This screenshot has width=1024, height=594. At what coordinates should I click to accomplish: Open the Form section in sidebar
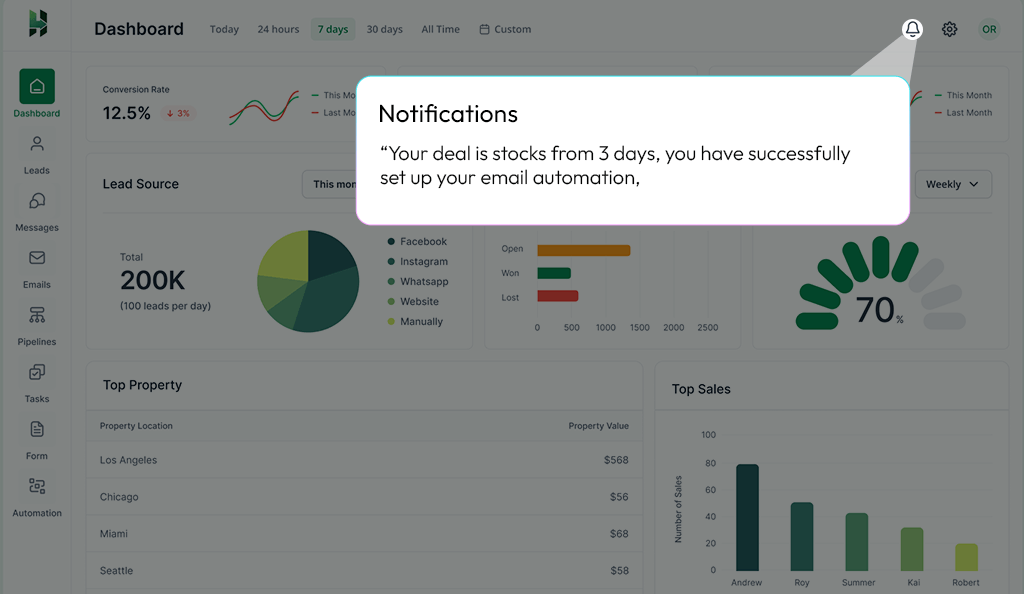37,439
